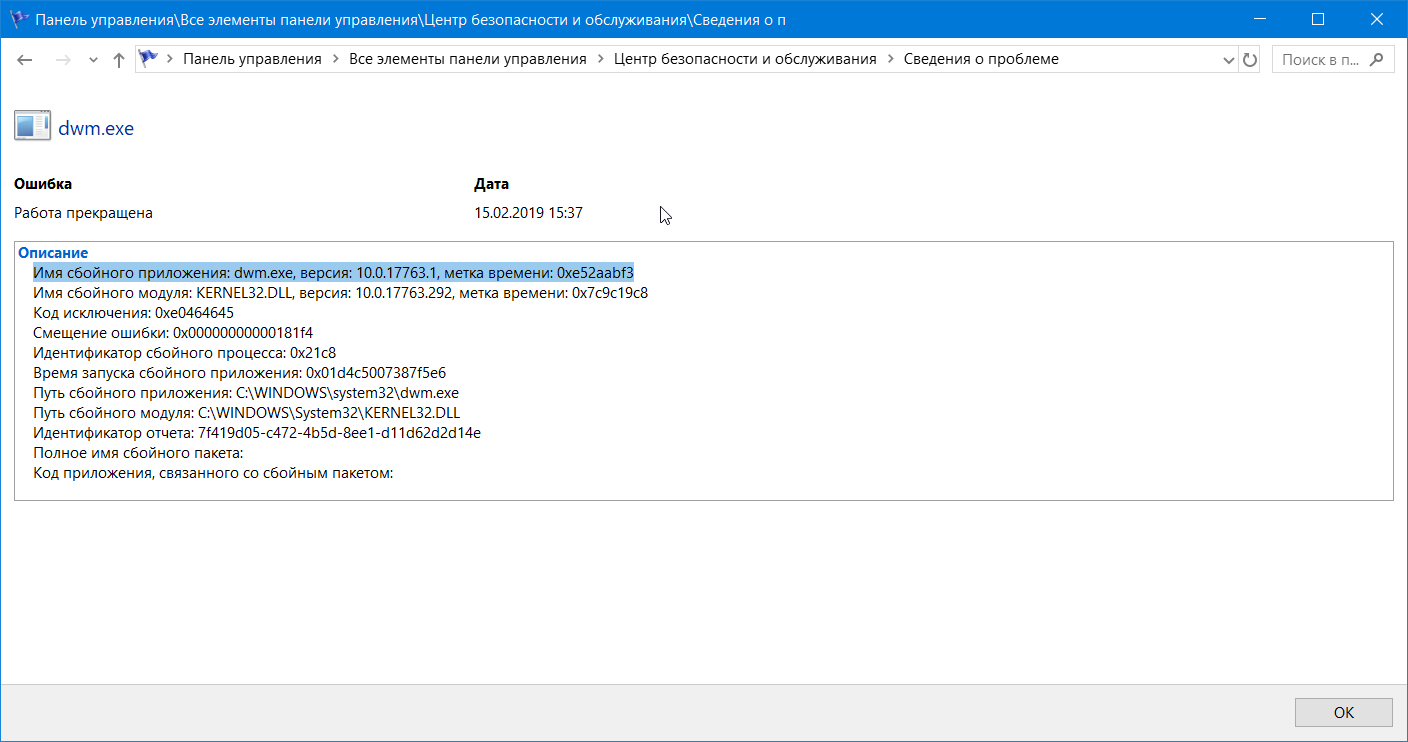This screenshot has width=1408, height=742.
Task: Click the search magnifier icon
Action: click(x=1377, y=59)
